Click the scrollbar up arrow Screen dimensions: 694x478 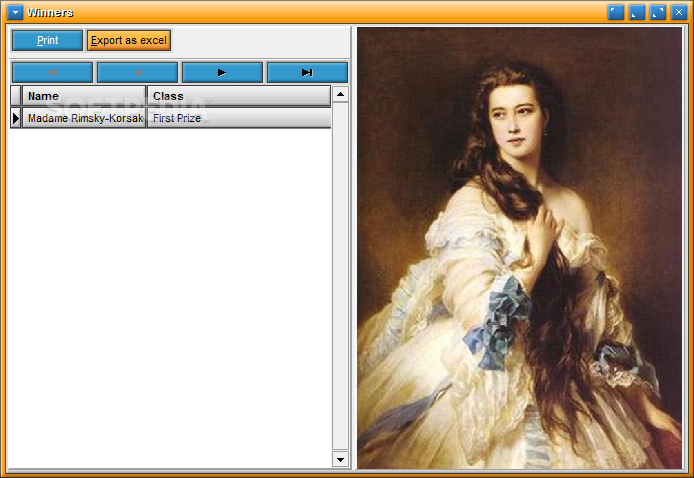tap(340, 94)
